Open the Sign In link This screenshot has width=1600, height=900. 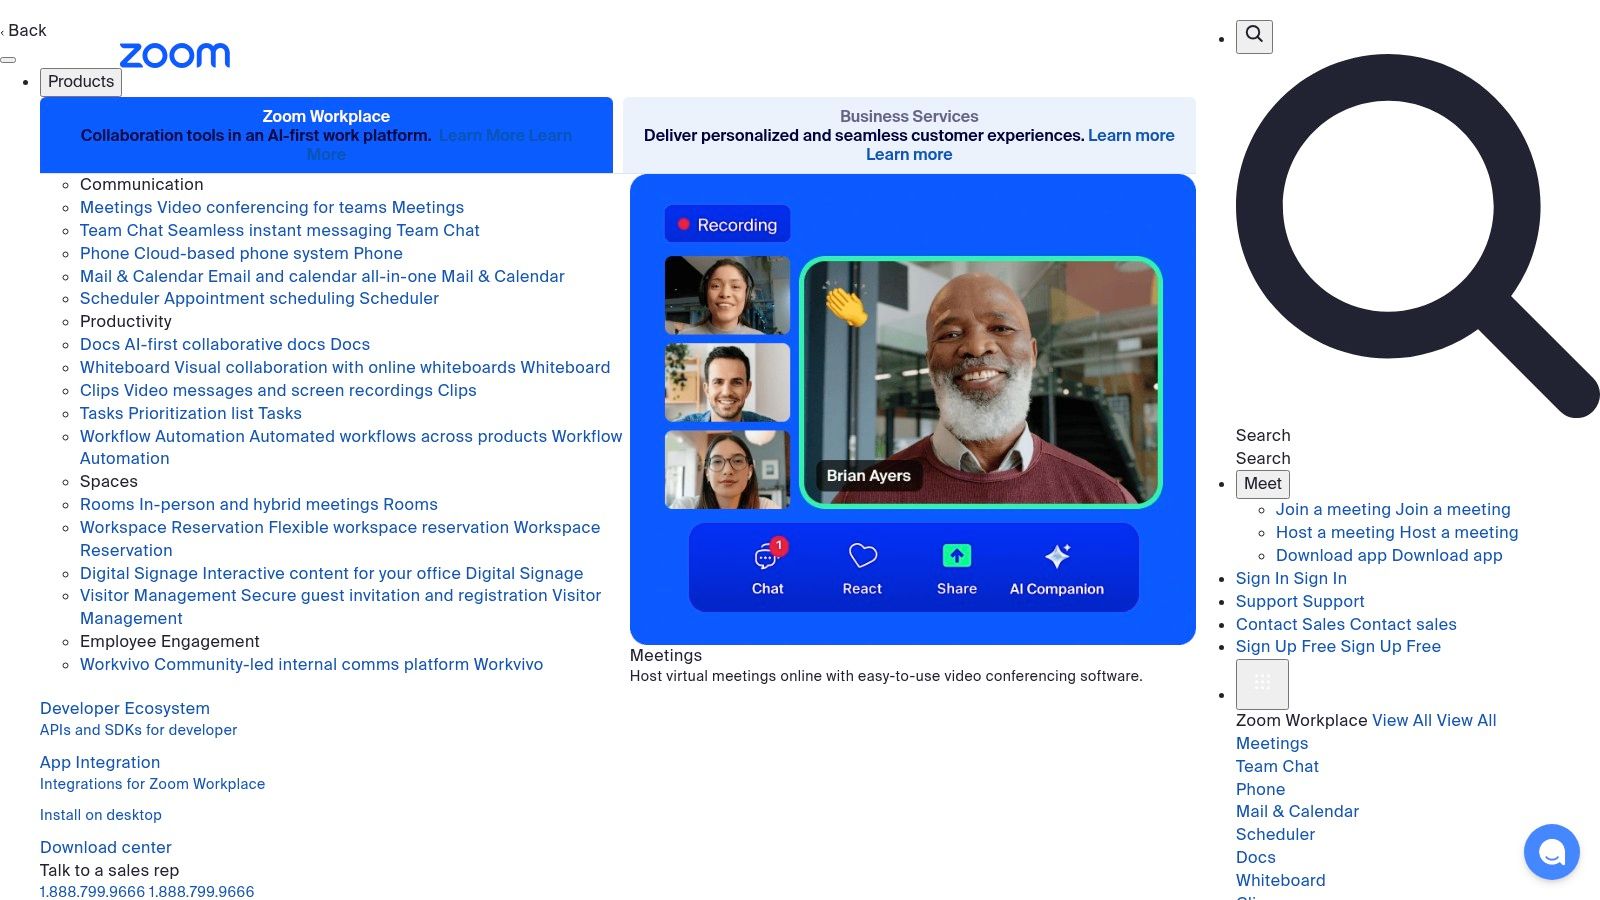1291,578
